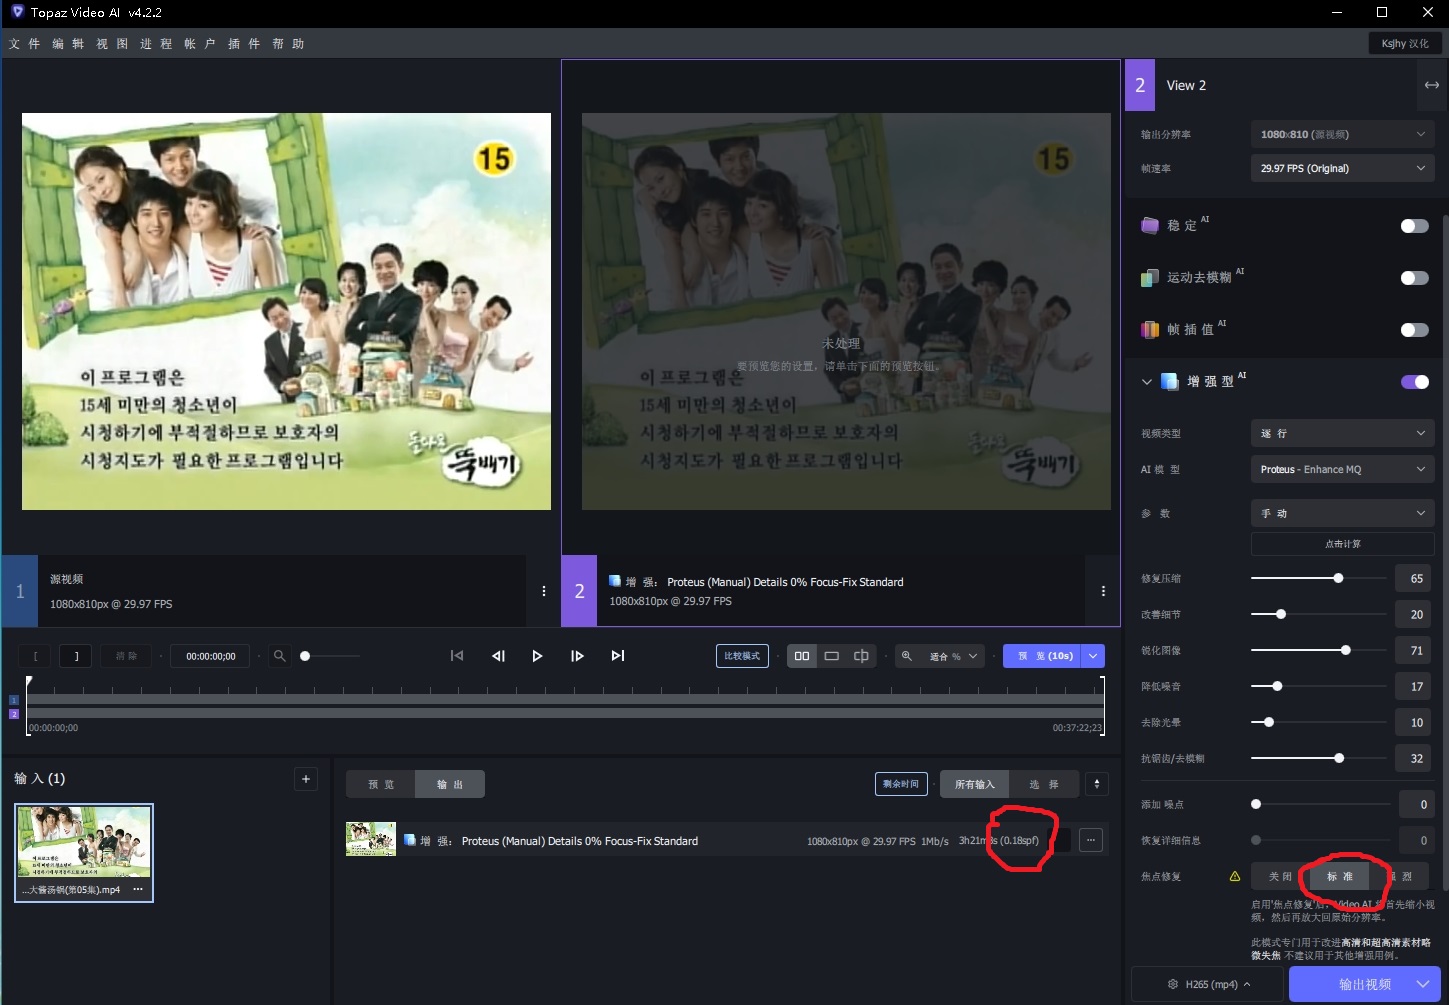Click the Ksjhy 汉化 button
This screenshot has height=1005, width=1449.
tap(1405, 43)
